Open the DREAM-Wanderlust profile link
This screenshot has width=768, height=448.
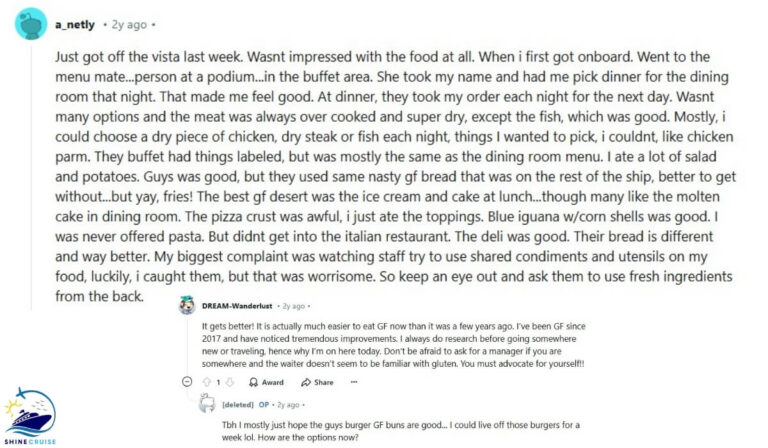point(237,306)
